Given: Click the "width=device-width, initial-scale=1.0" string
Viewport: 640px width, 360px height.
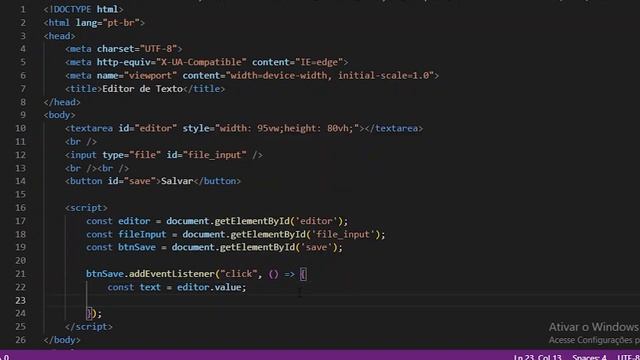Looking at the screenshot, I should (x=330, y=76).
